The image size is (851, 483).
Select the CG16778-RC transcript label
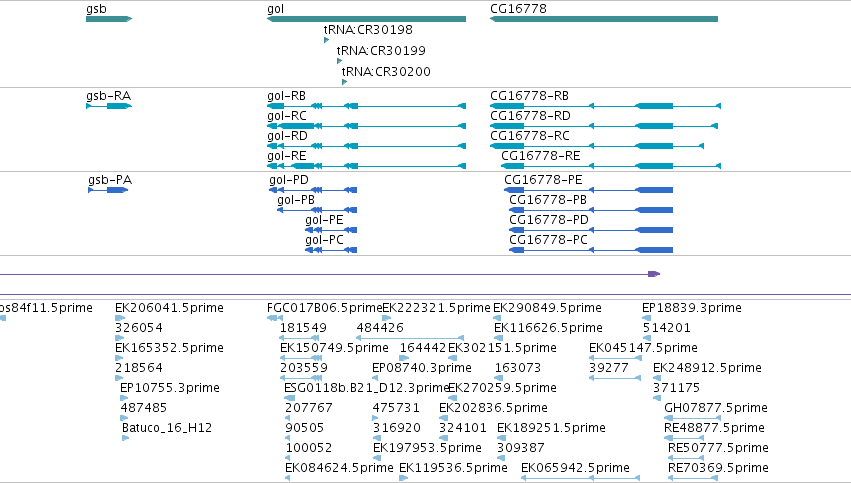pyautogui.click(x=530, y=136)
